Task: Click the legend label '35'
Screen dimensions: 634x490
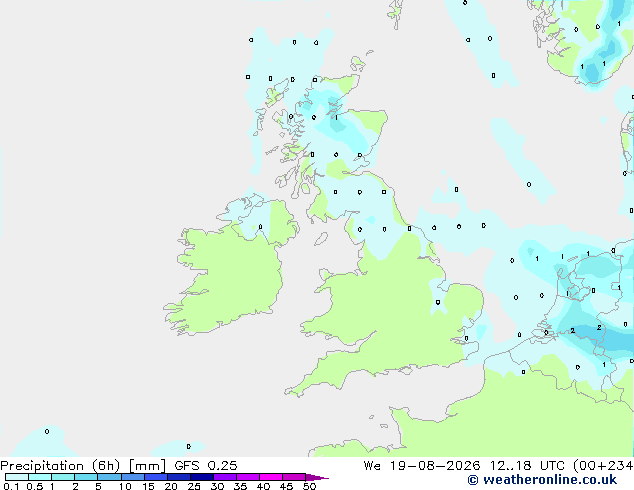Action: [240, 486]
